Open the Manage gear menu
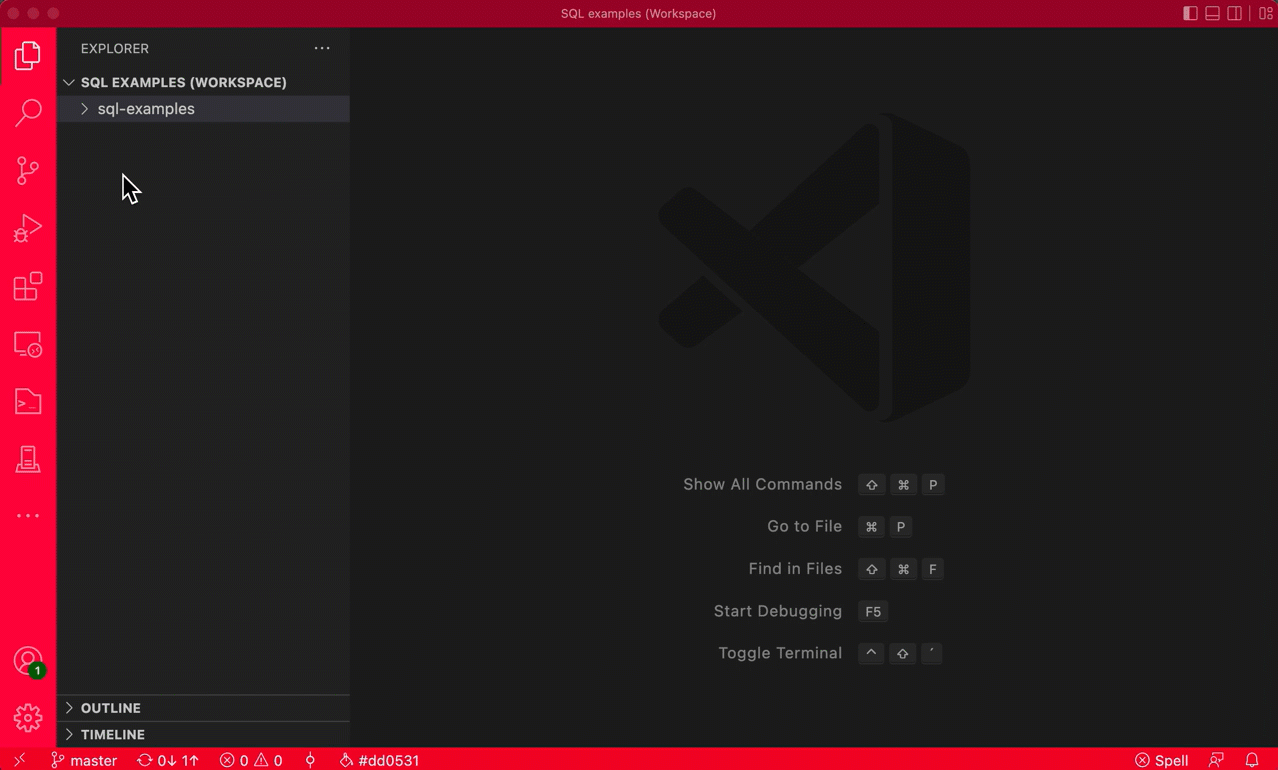The width and height of the screenshot is (1278, 770). click(x=28, y=718)
